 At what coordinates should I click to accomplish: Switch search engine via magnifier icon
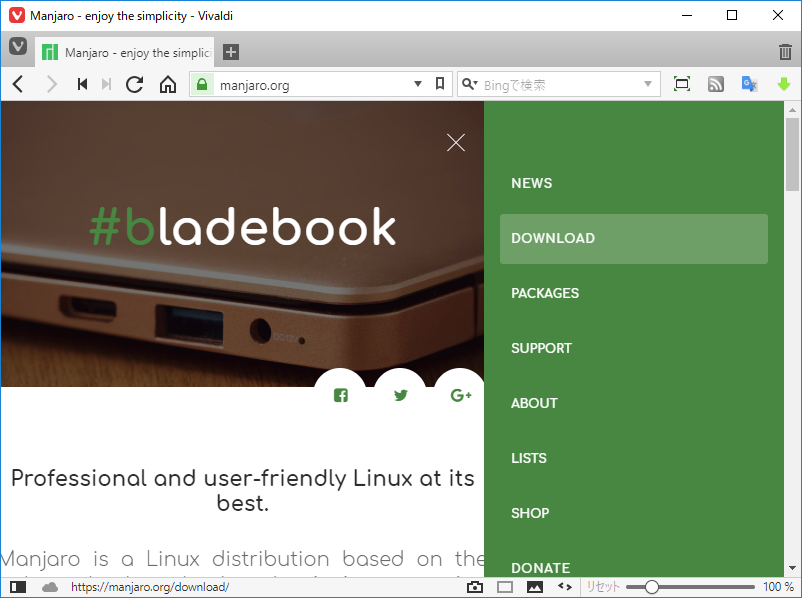click(469, 84)
